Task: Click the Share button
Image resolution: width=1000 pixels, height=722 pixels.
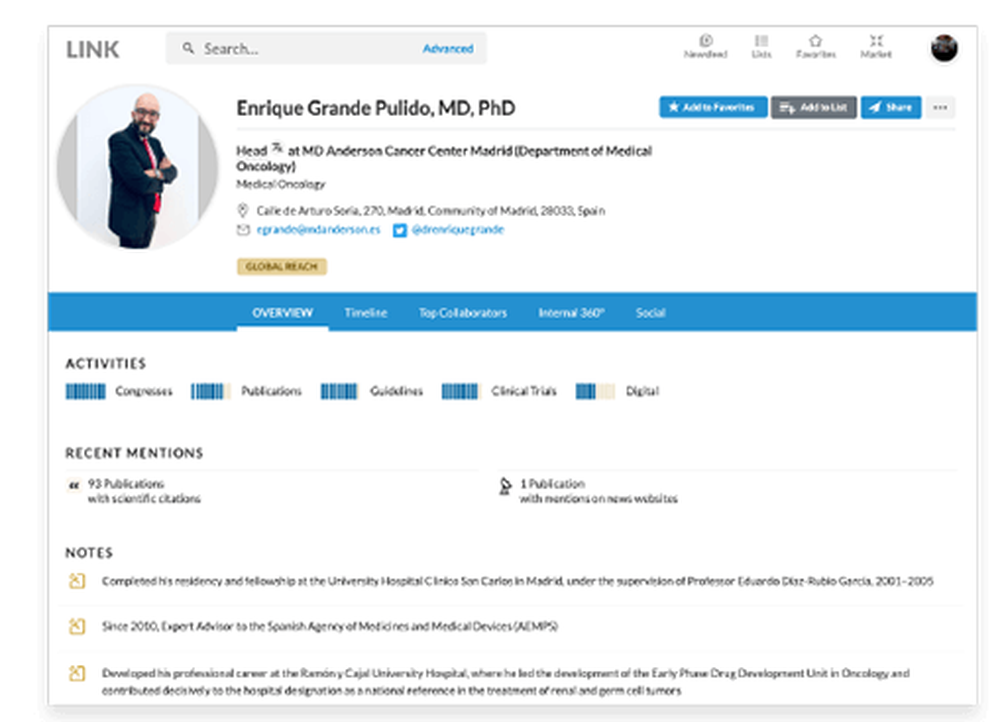Action: pyautogui.click(x=891, y=107)
